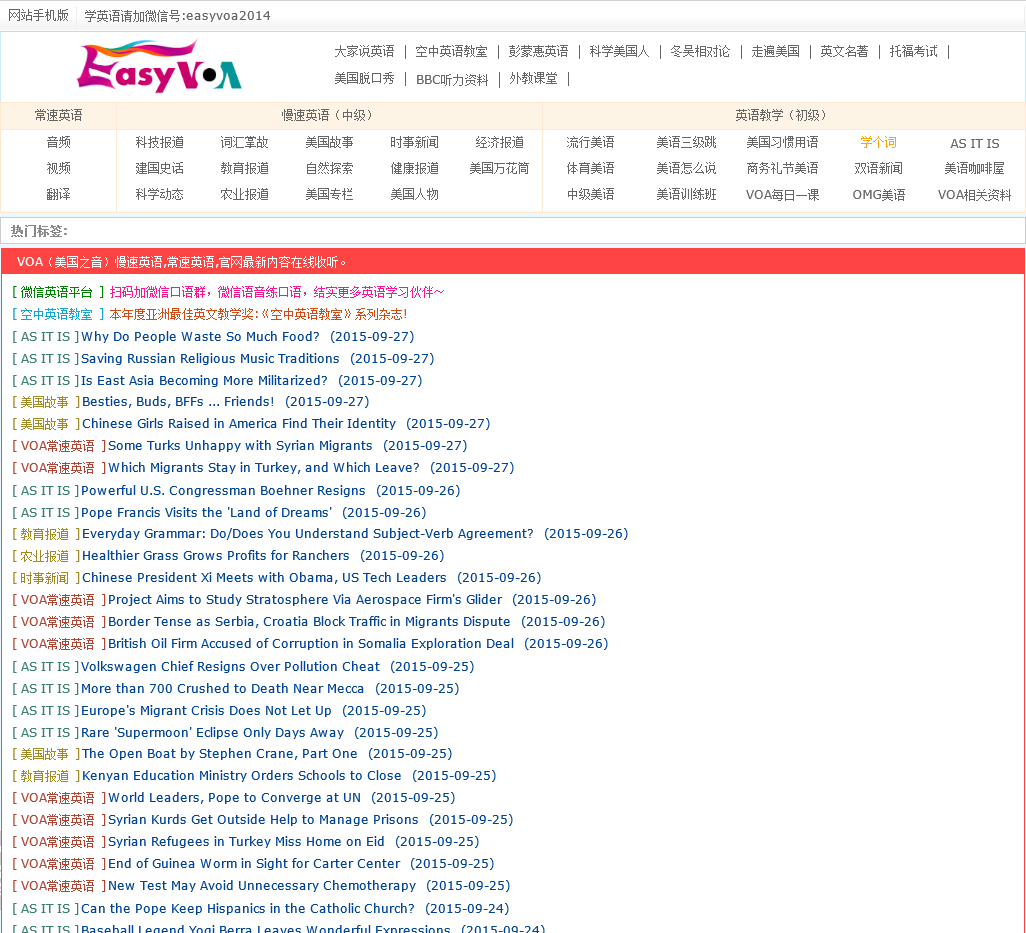
Task: Open 空中英语教室 in top navigation
Action: tap(451, 52)
